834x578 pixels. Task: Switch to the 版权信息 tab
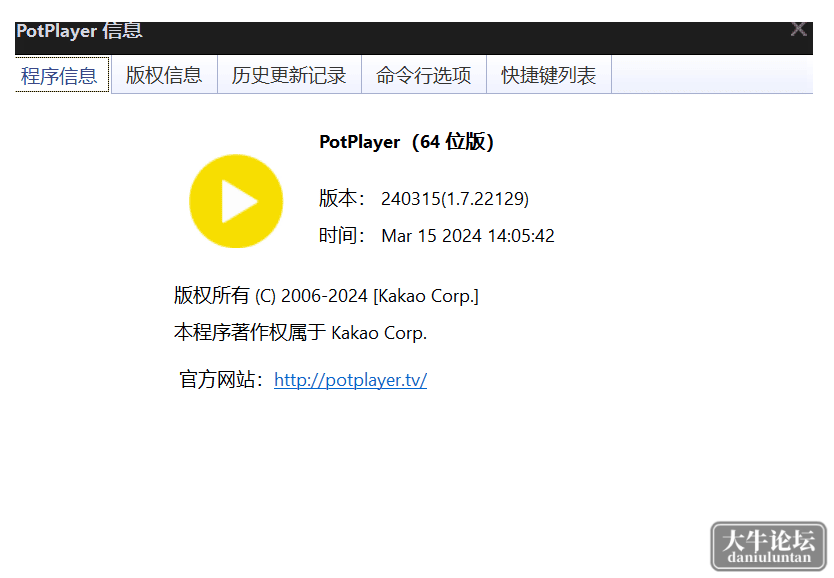point(164,75)
